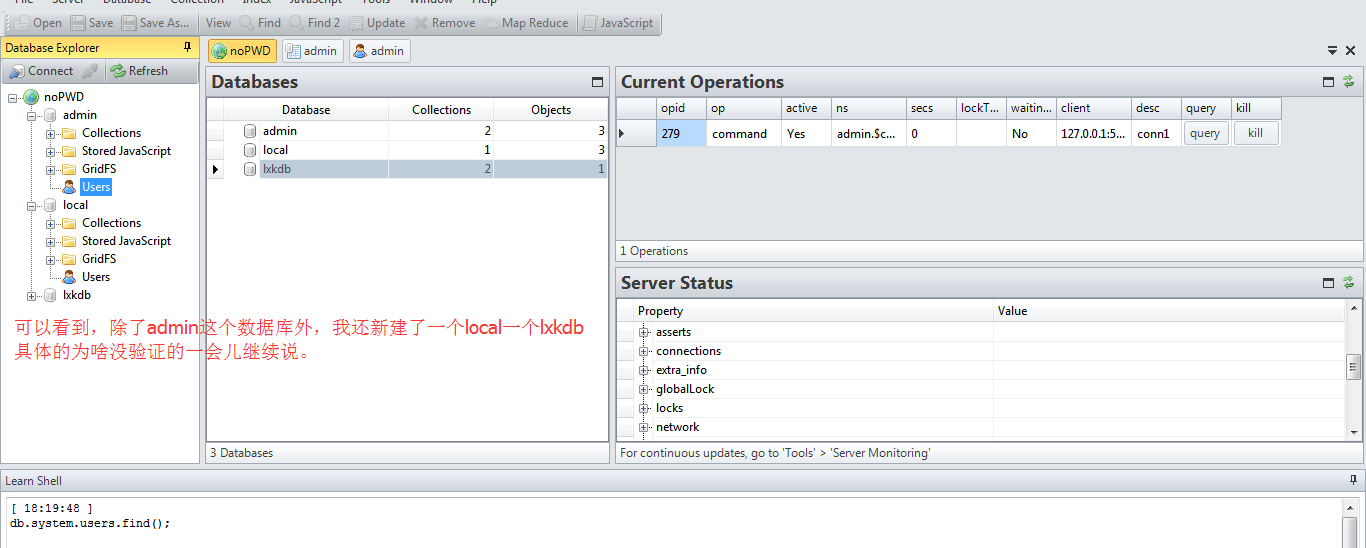The height and width of the screenshot is (548, 1366).
Task: Expand the locks property
Action: 645,408
